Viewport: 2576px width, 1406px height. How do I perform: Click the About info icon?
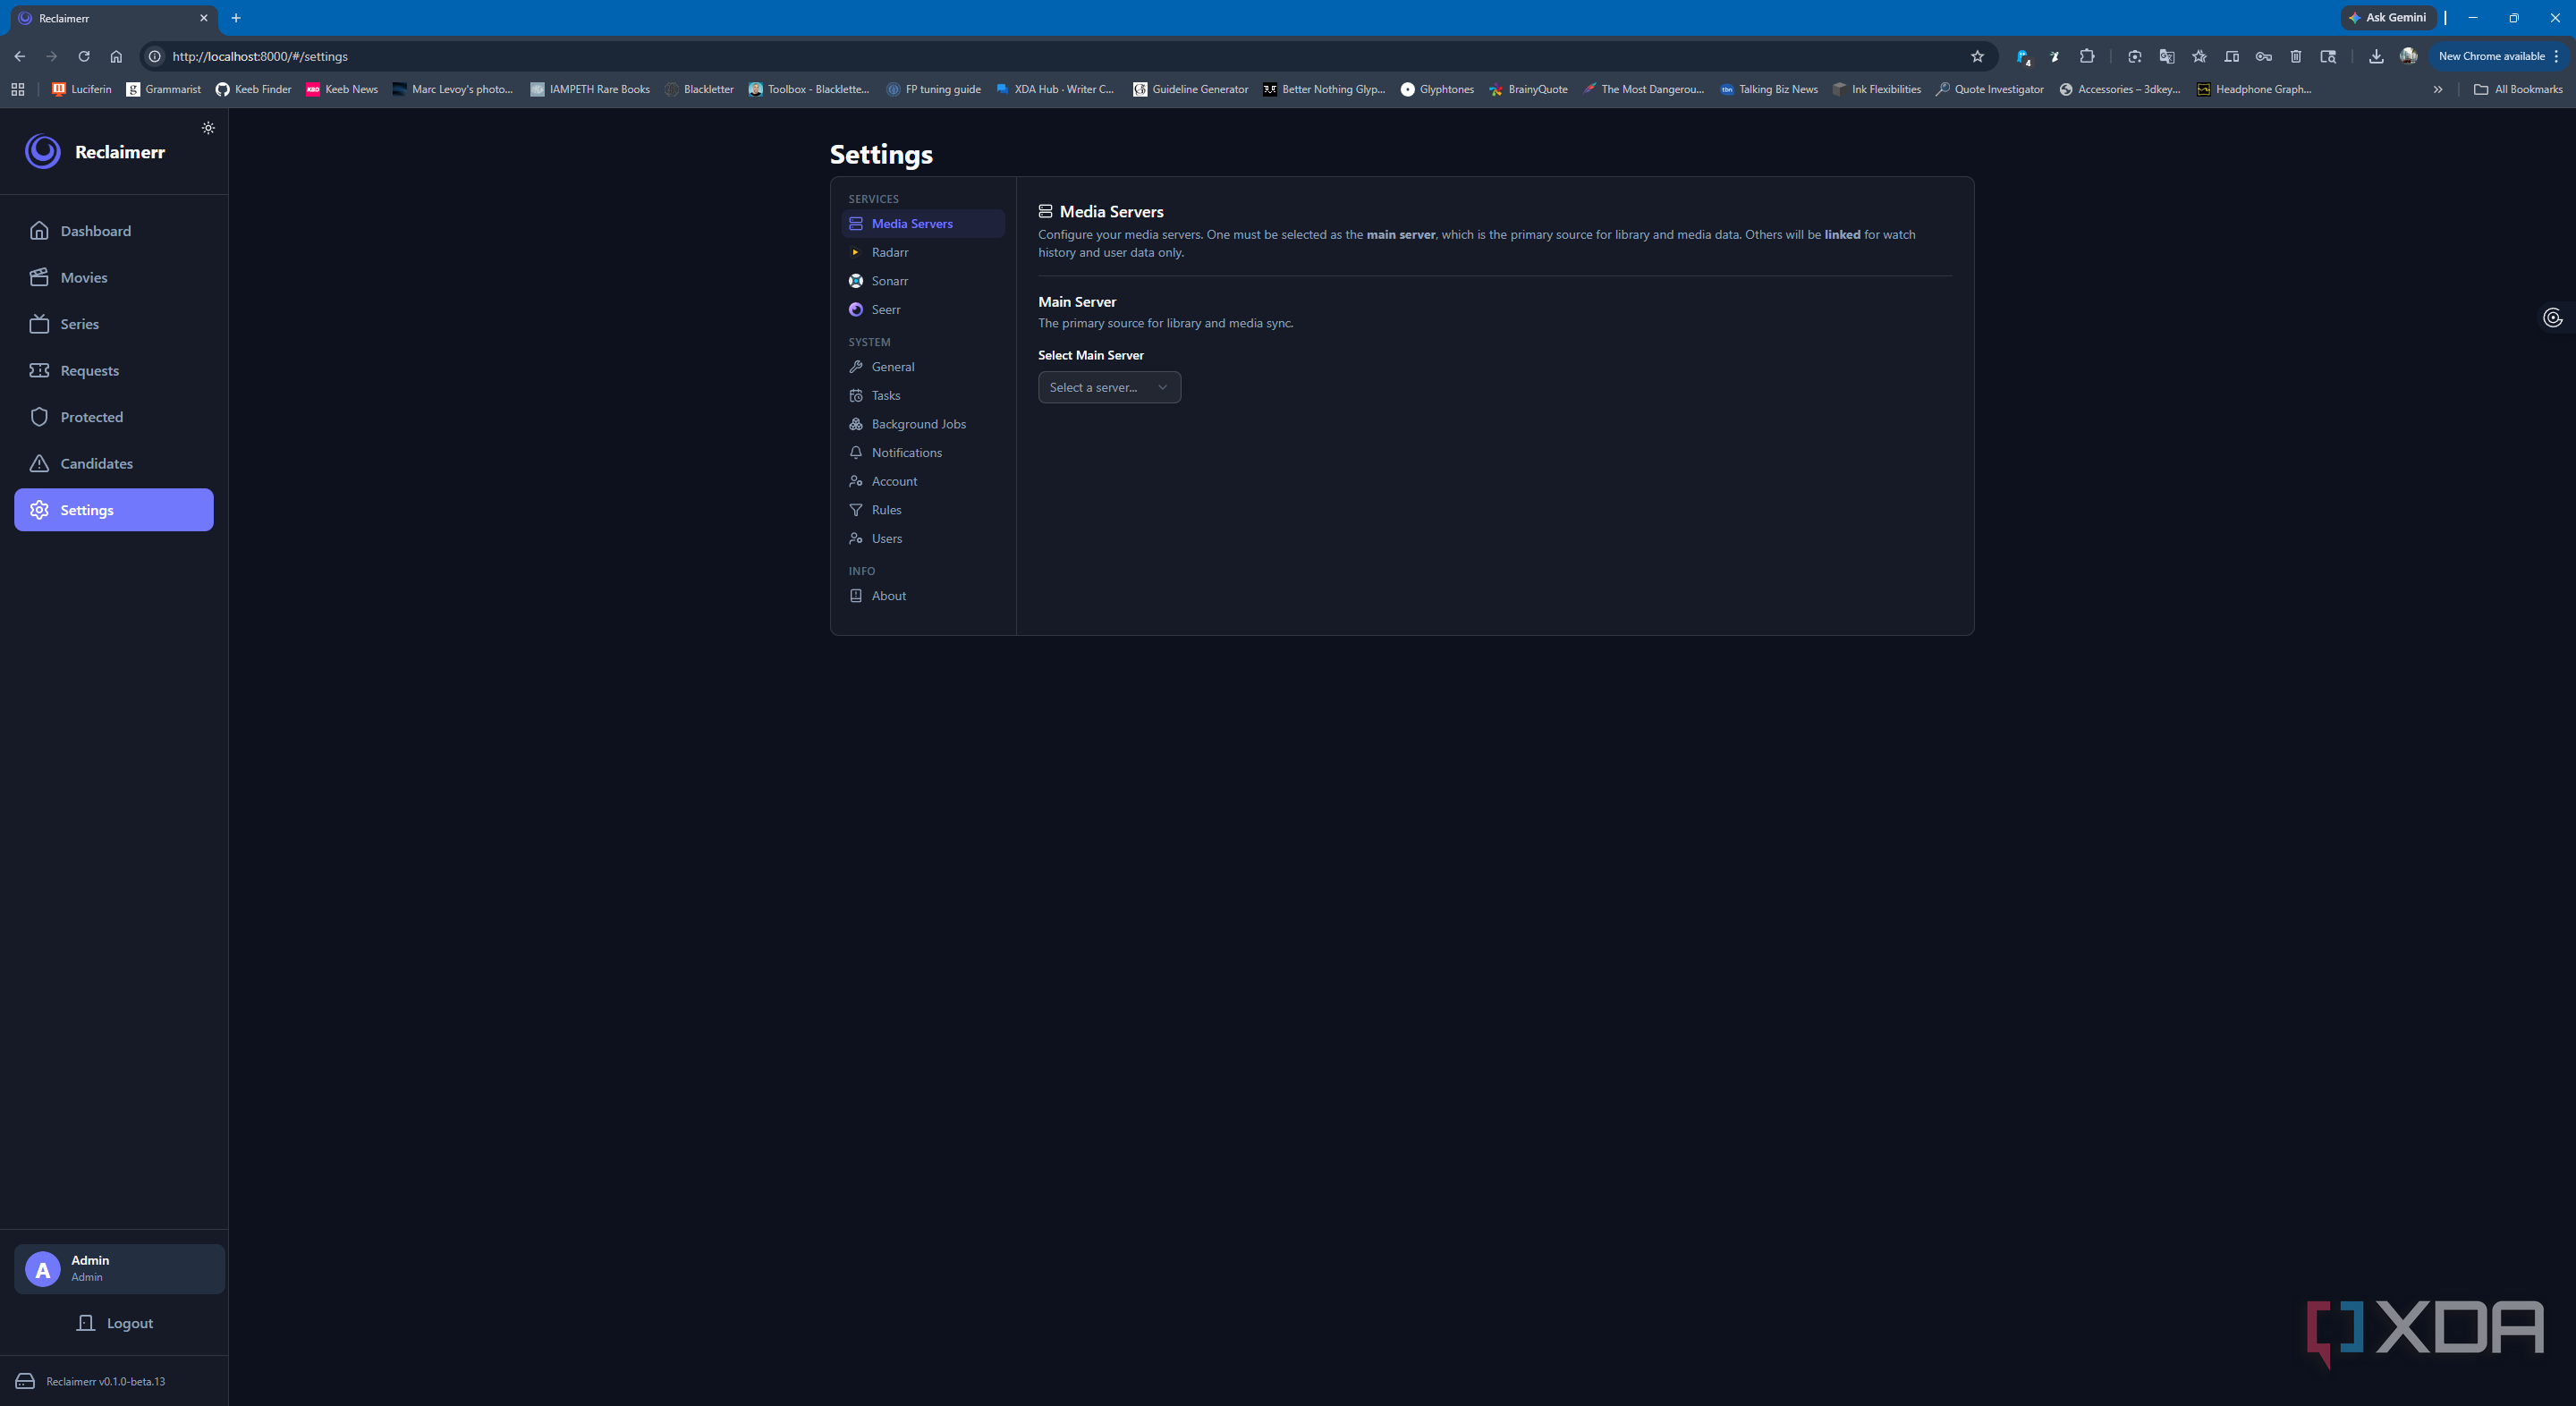point(856,596)
